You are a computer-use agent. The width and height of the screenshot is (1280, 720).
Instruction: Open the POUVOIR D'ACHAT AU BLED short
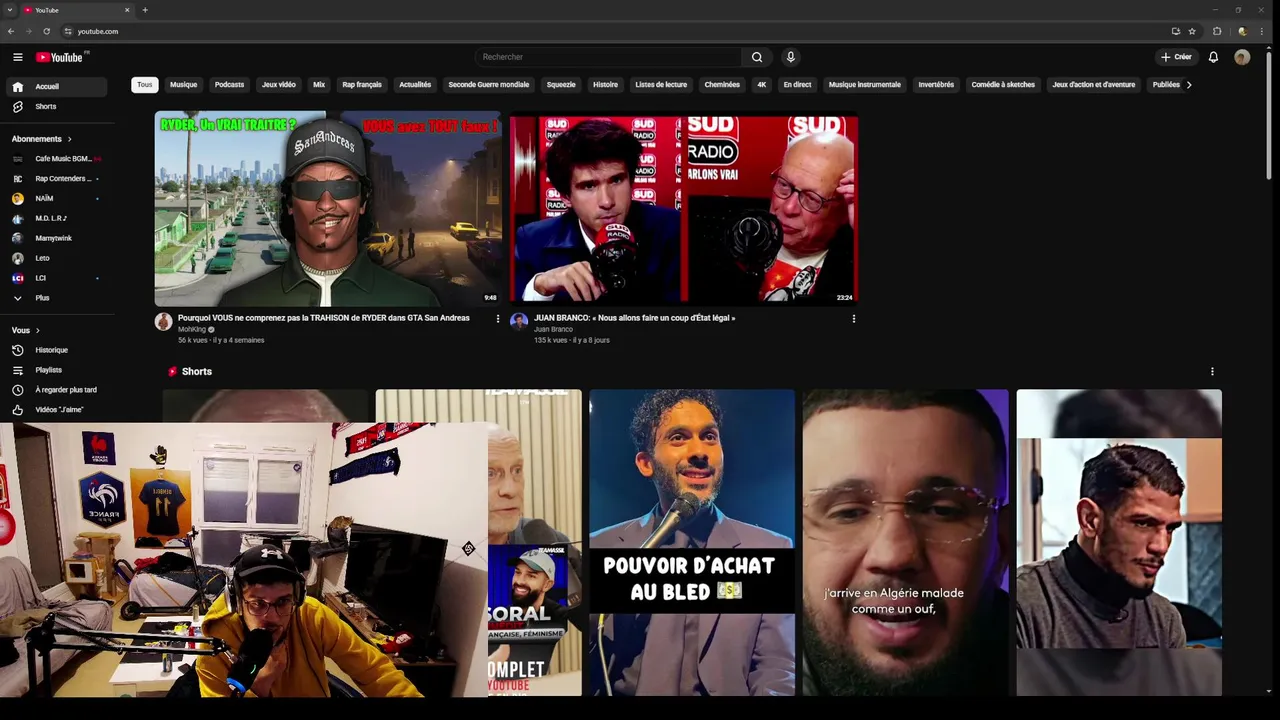click(x=692, y=542)
